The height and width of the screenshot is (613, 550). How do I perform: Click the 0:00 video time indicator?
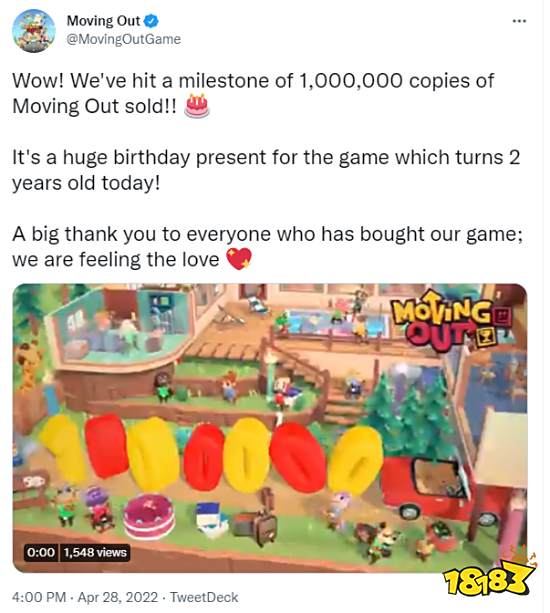click(x=41, y=552)
